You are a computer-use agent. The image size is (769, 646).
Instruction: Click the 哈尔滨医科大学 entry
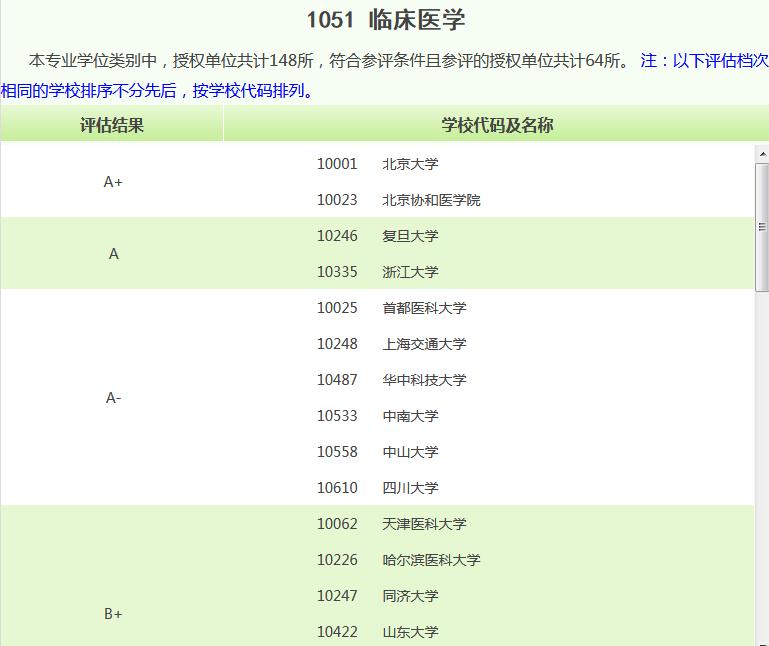pyautogui.click(x=431, y=560)
